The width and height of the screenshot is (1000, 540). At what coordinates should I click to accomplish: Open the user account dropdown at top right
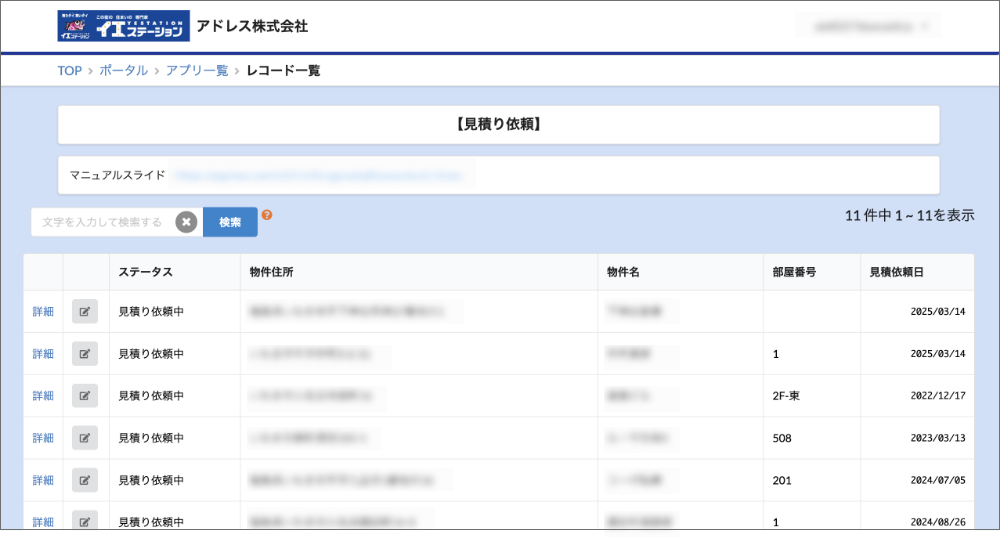868,27
